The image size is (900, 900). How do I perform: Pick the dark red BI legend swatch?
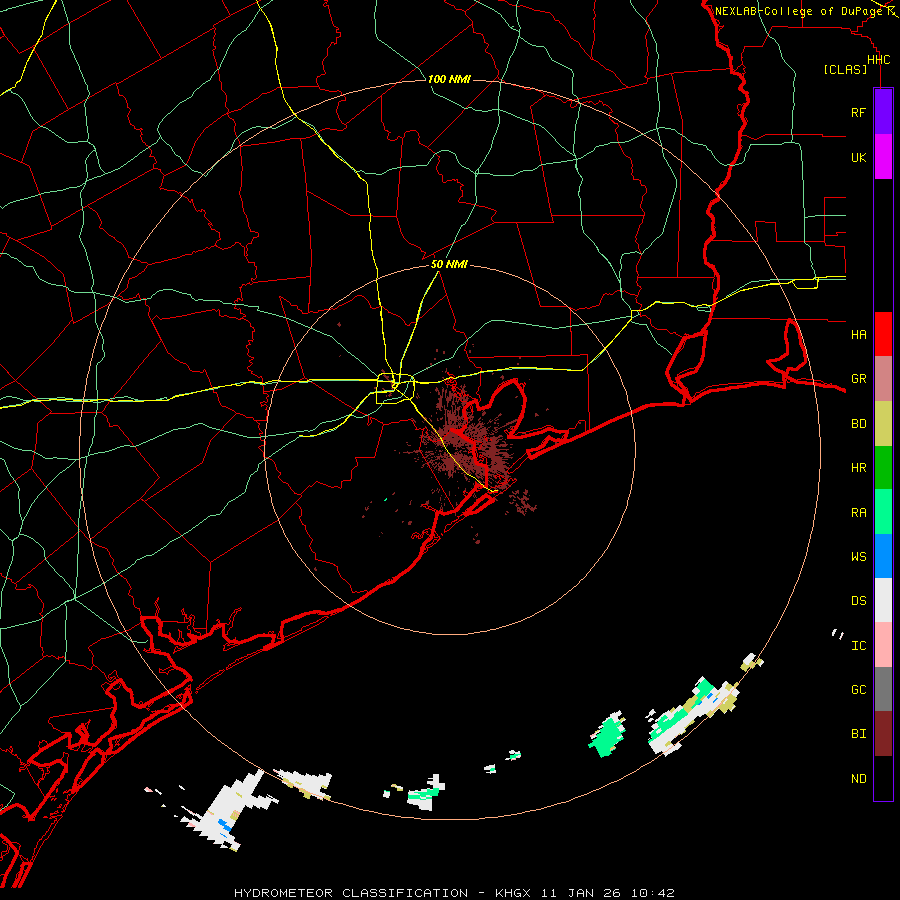tap(883, 734)
